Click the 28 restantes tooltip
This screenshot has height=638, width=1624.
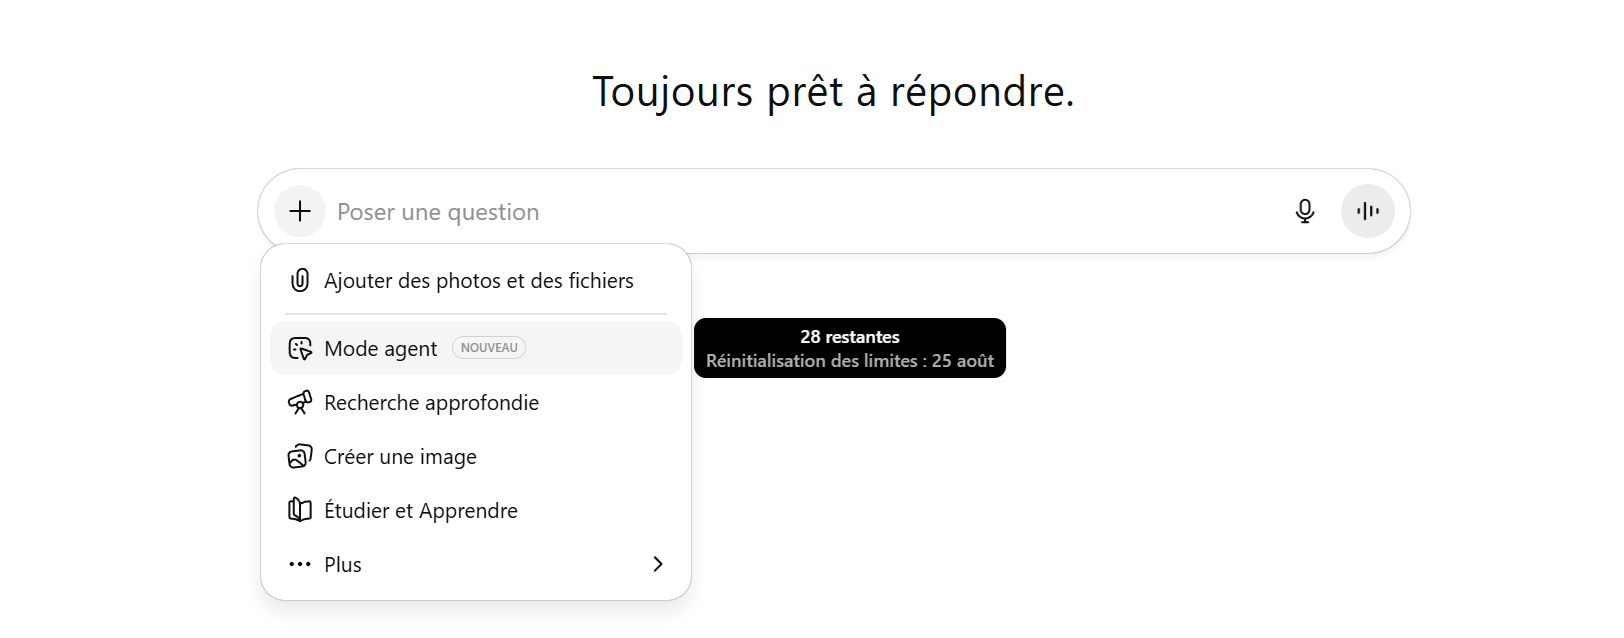[849, 348]
